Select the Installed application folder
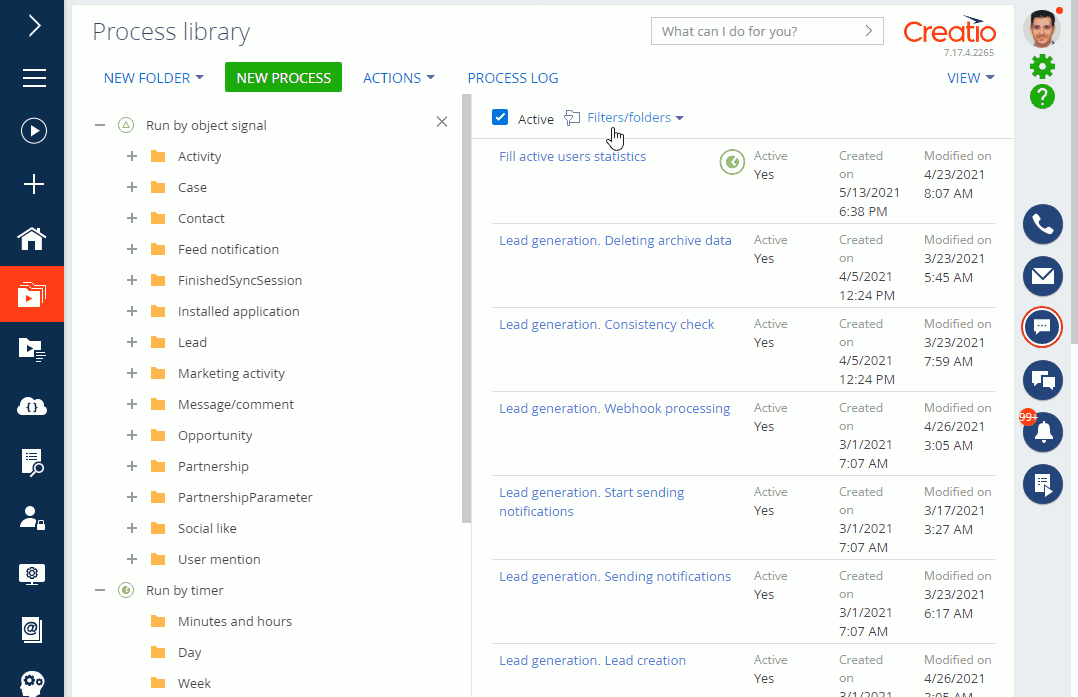Screen dimensions: 1078x697 (239, 311)
